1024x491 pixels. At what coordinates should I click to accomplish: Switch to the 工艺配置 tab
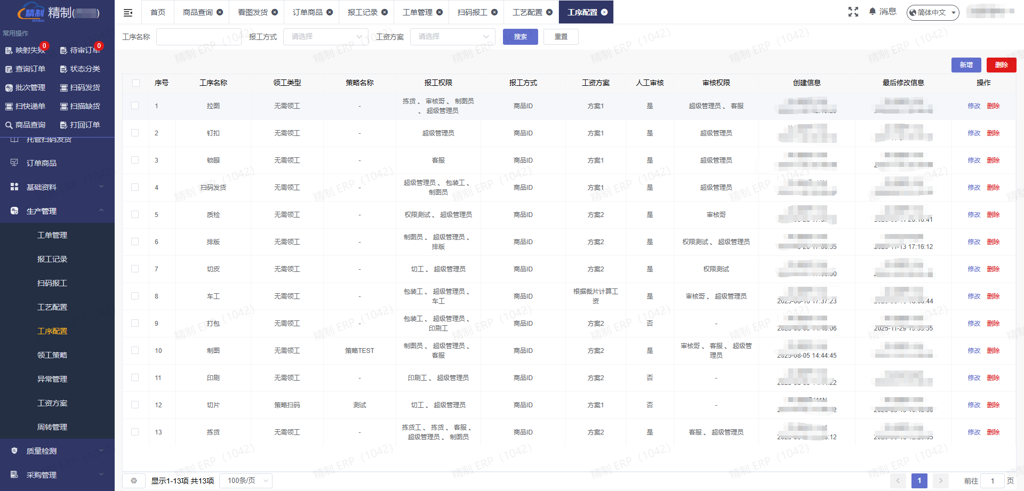tap(526, 12)
